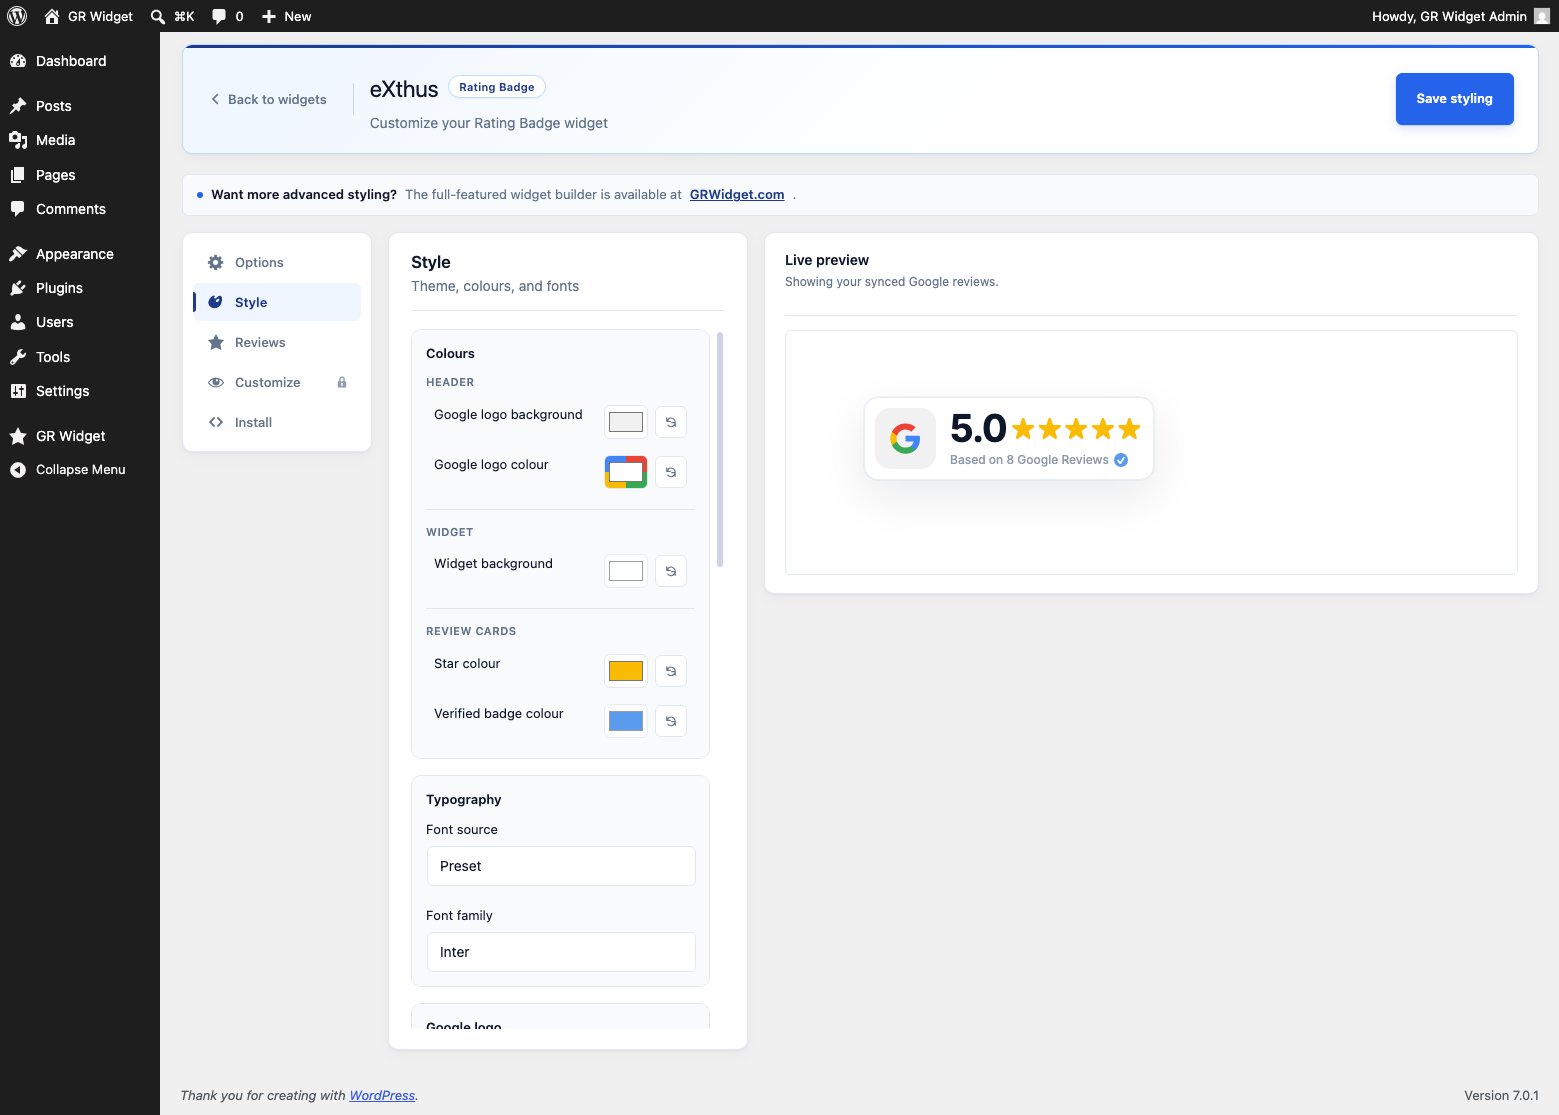Open the admin bar search icon

click(158, 16)
